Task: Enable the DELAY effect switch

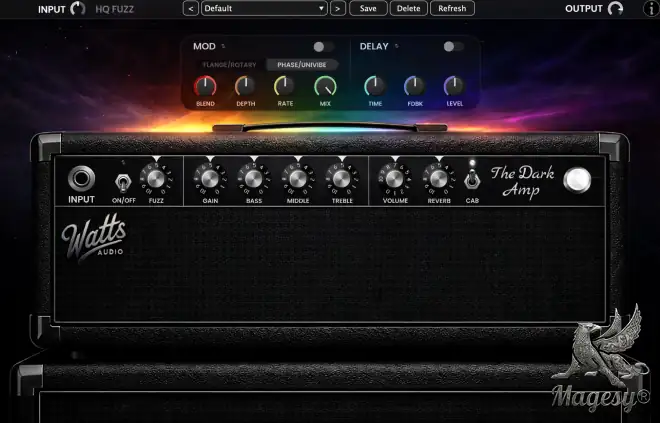Action: (453, 47)
